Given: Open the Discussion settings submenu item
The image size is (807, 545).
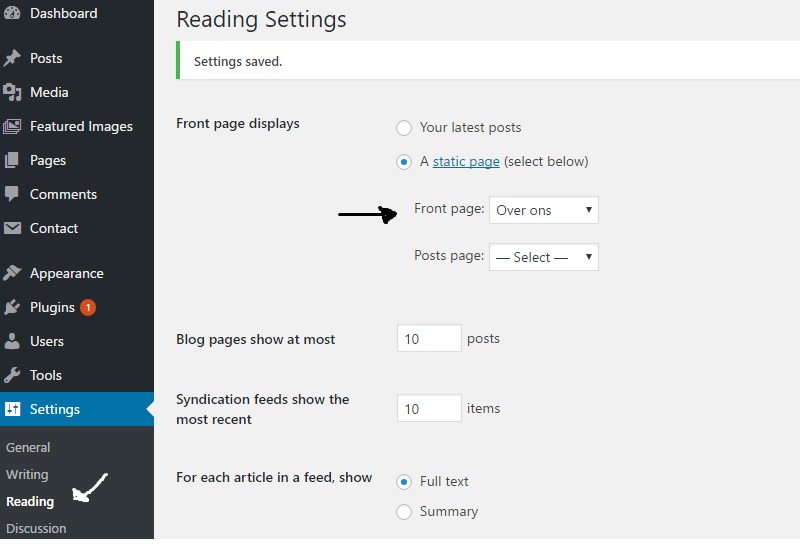Looking at the screenshot, I should (x=36, y=529).
